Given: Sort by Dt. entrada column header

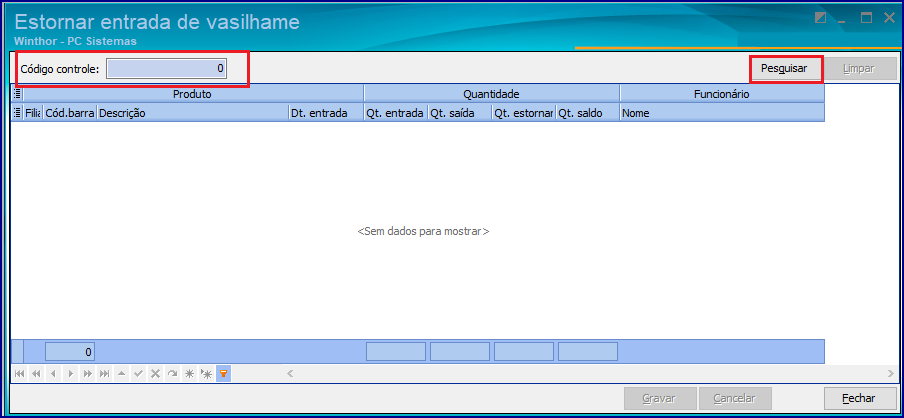Looking at the screenshot, I should [x=326, y=113].
